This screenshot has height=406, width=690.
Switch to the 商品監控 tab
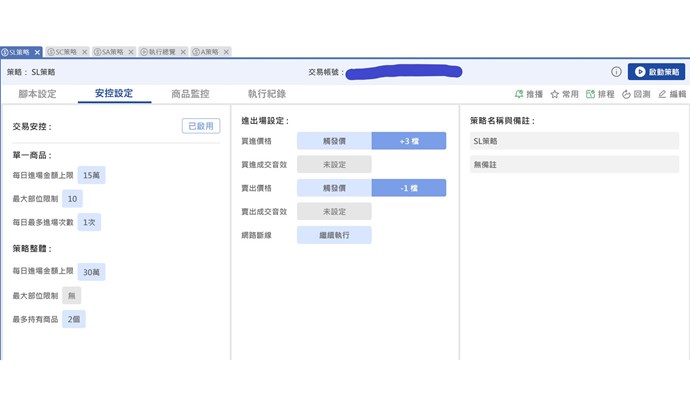[190, 94]
